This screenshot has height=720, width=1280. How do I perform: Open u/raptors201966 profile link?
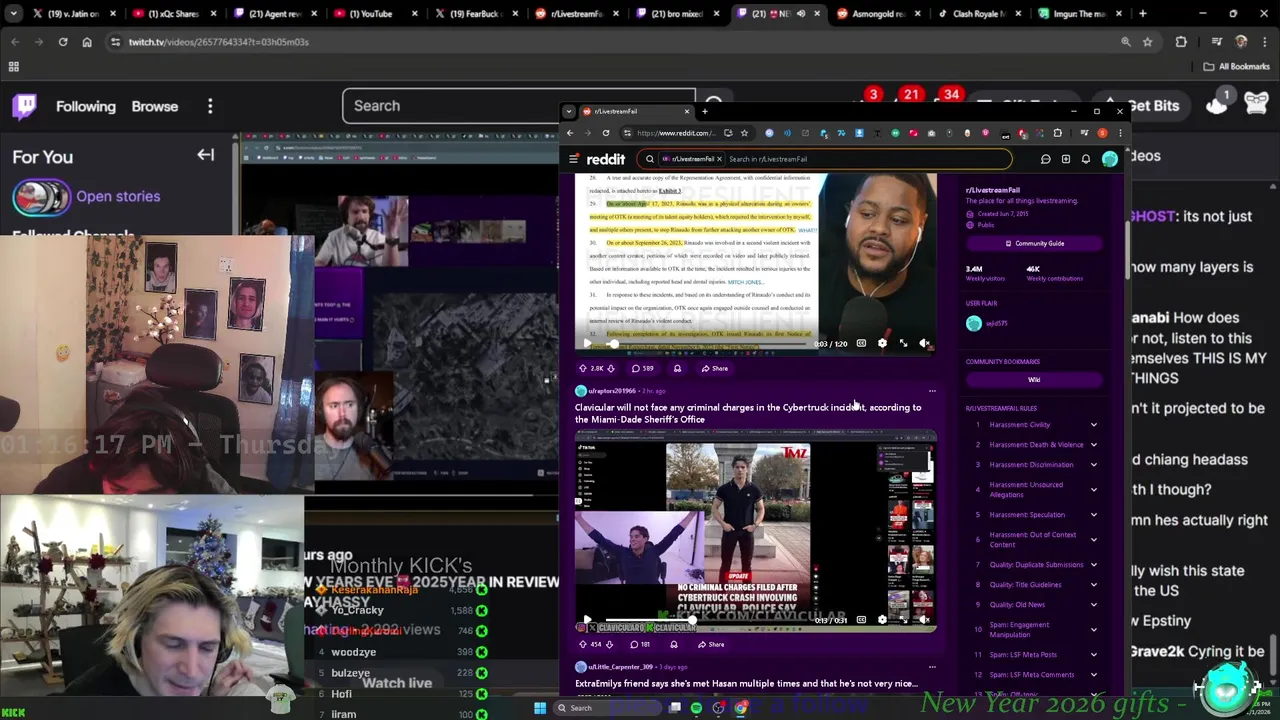(x=612, y=391)
